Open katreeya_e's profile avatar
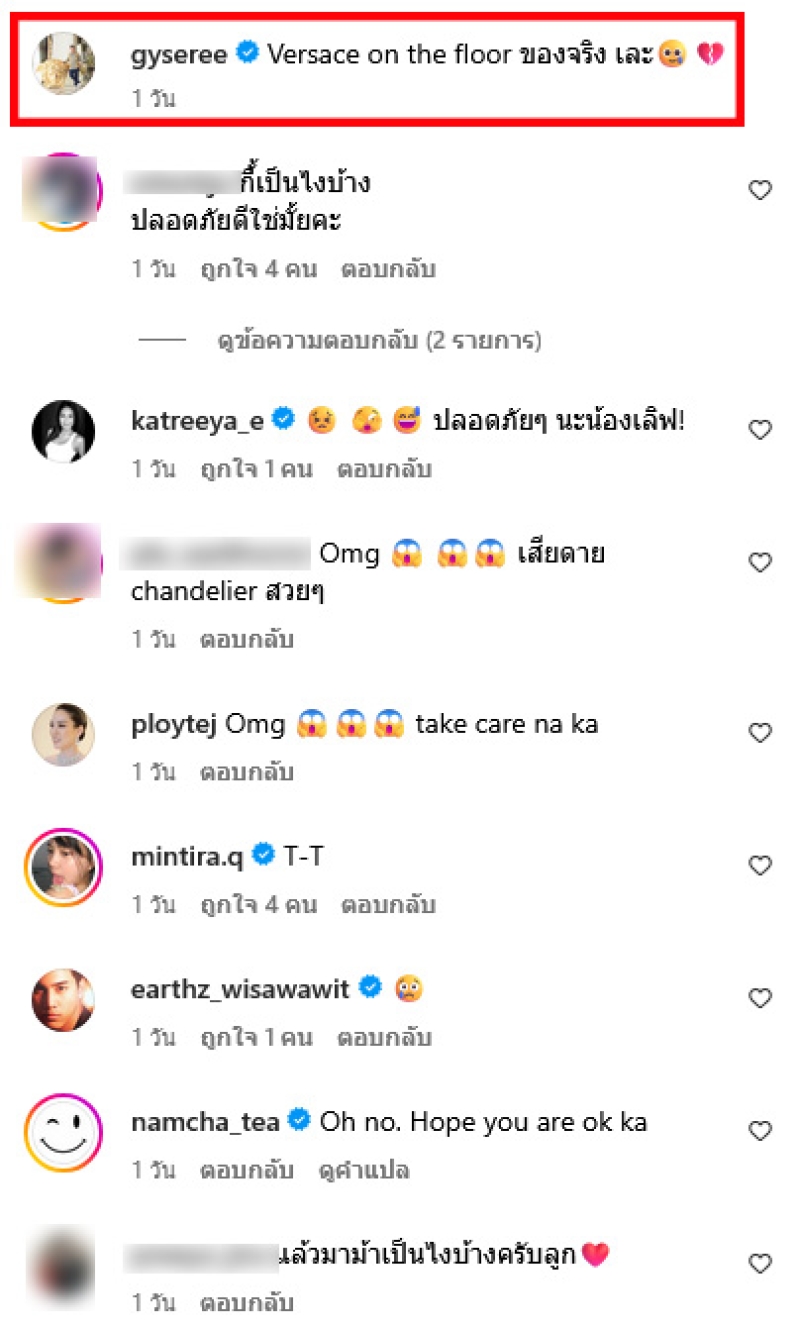 pos(64,431)
